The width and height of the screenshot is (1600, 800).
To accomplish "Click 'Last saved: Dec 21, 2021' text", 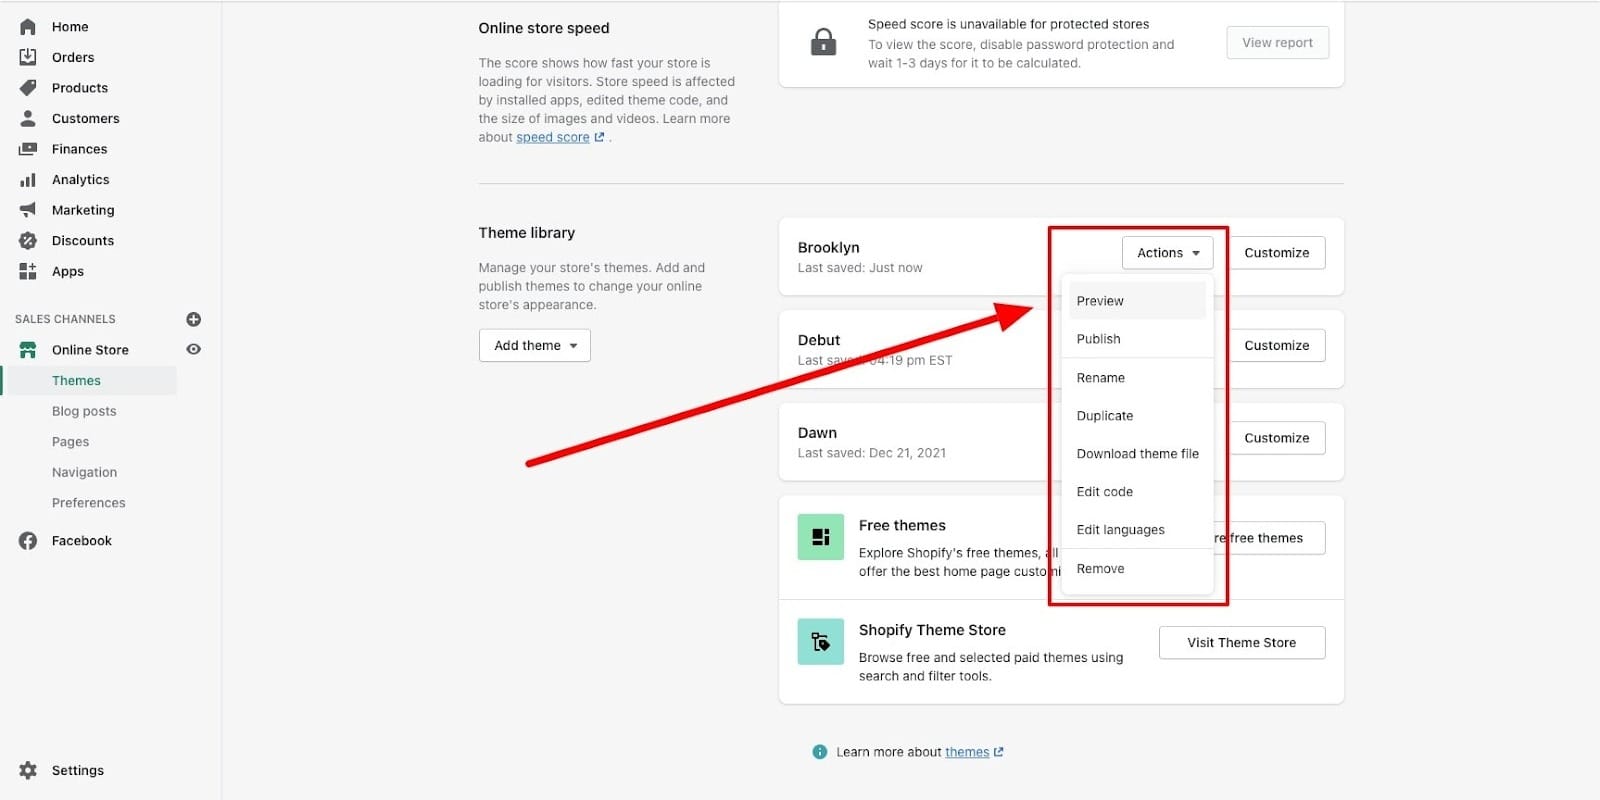I will [x=872, y=453].
